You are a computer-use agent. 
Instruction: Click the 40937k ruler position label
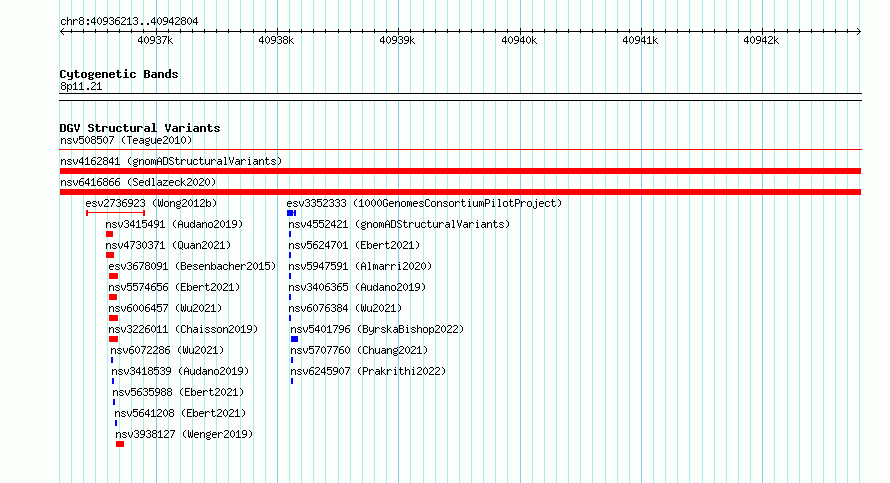tap(155, 40)
